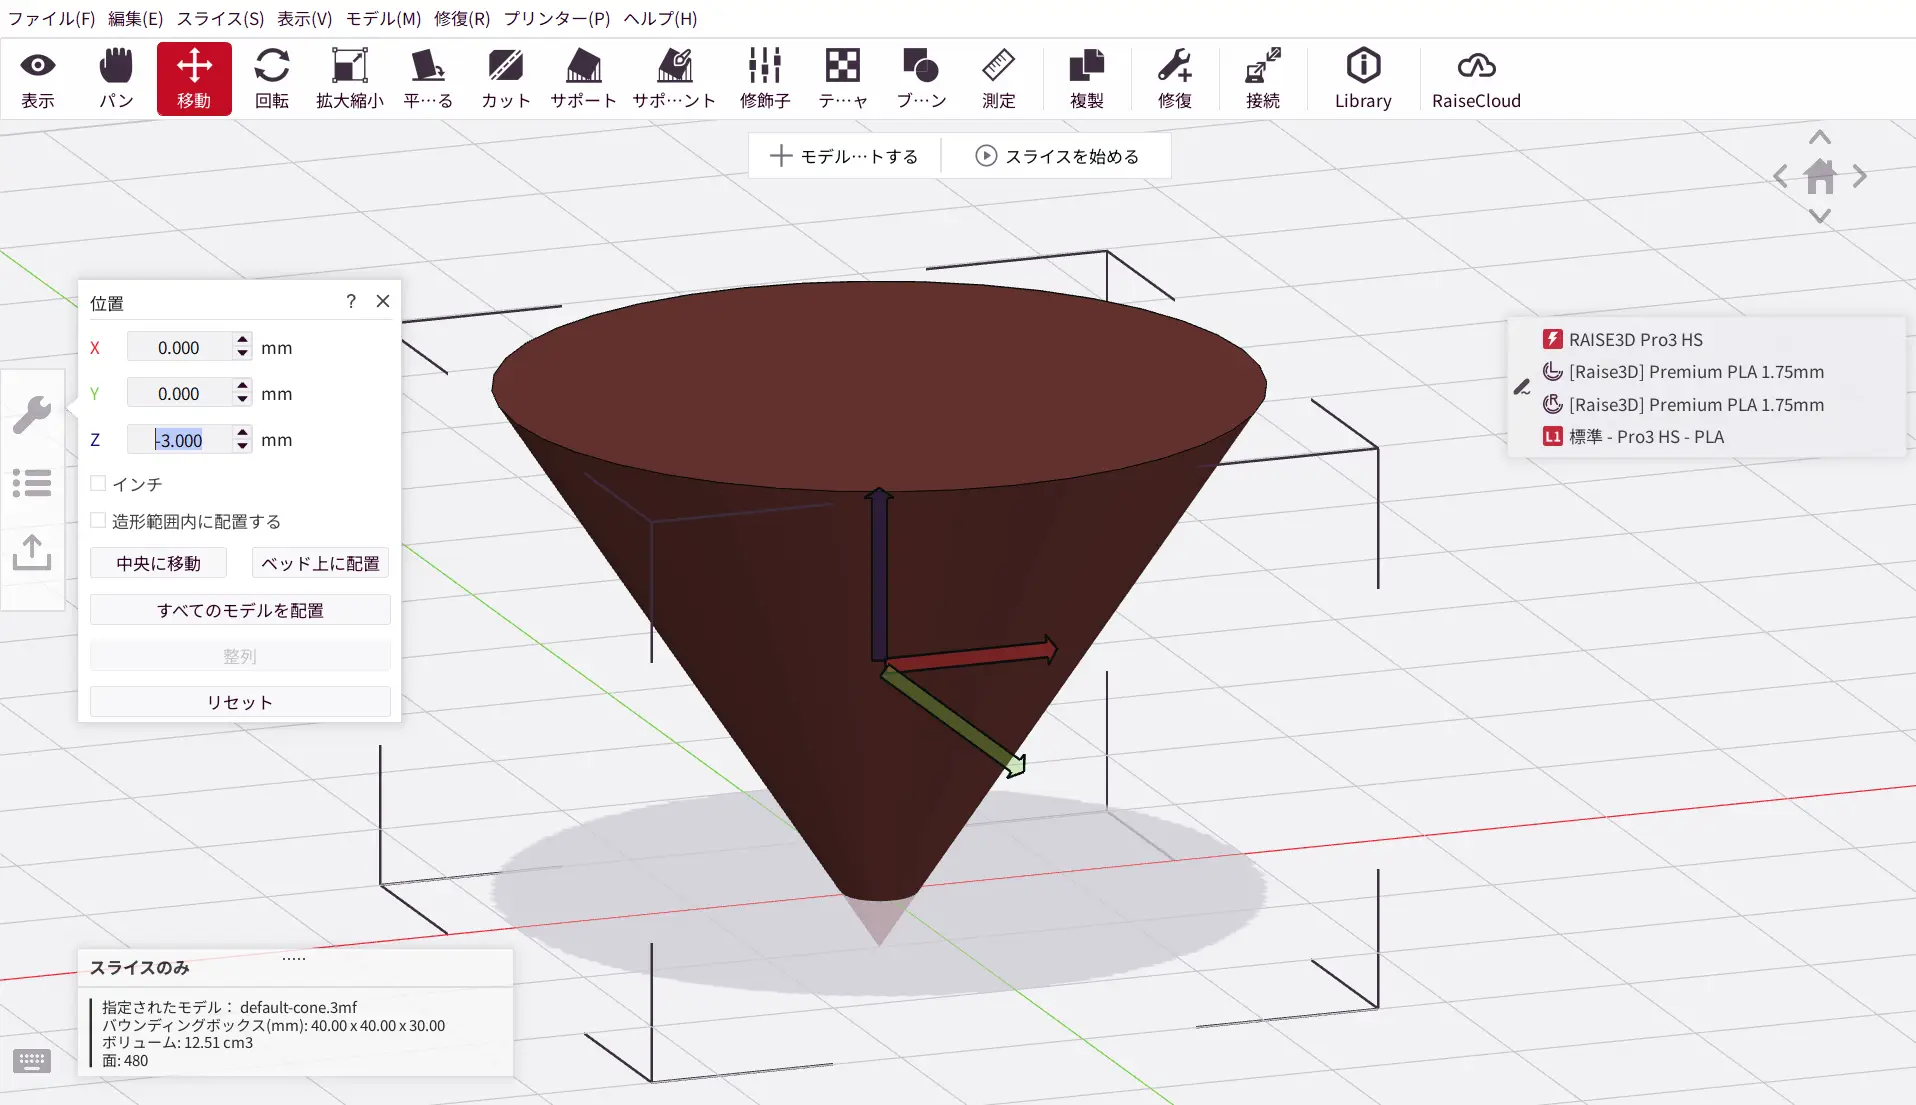Enable 造形範囲内に配置する checkbox
The image size is (1916, 1105).
[98, 521]
